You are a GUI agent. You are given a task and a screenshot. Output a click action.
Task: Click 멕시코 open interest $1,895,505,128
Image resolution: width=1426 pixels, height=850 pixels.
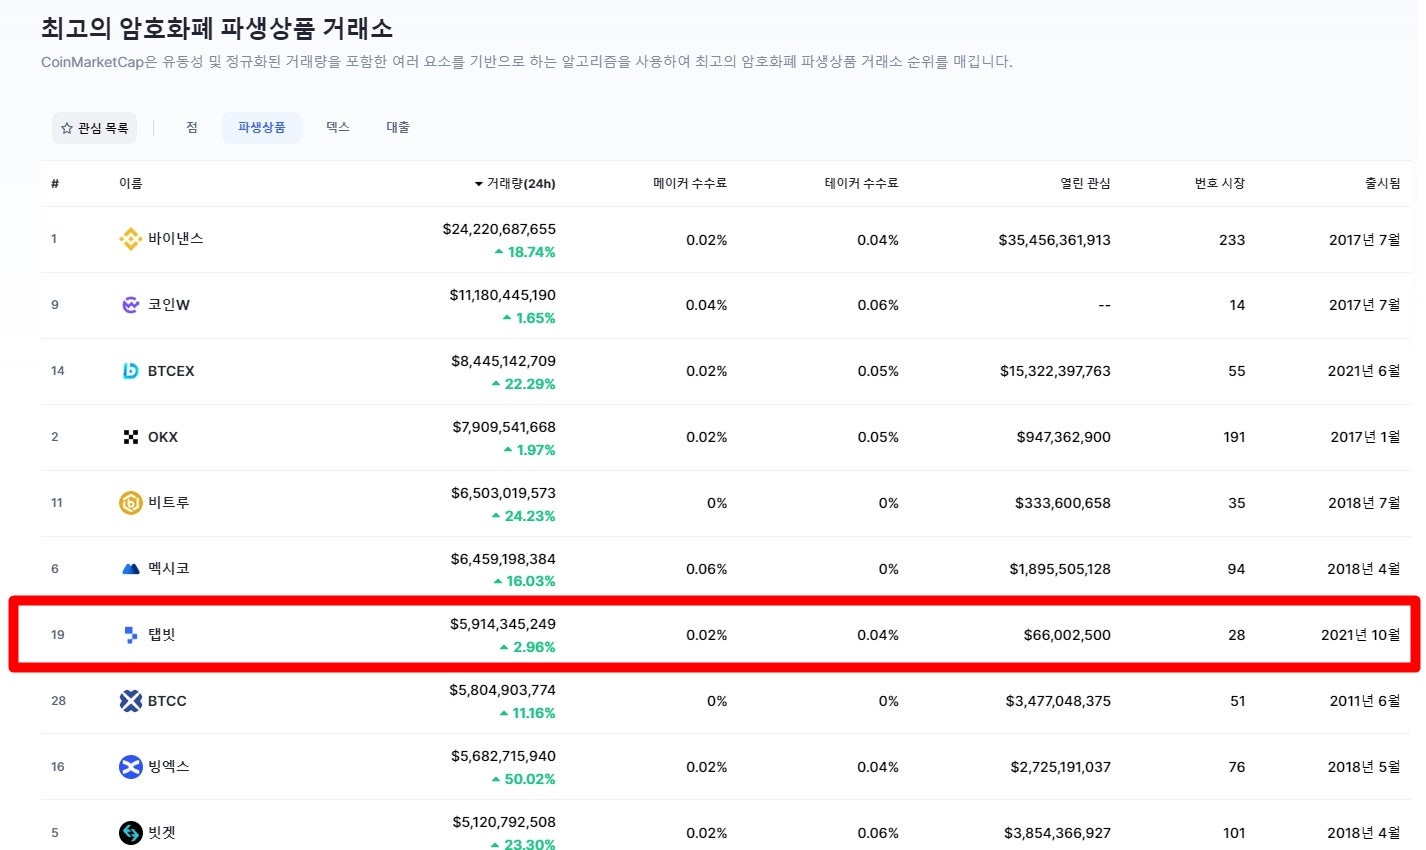(x=1060, y=569)
